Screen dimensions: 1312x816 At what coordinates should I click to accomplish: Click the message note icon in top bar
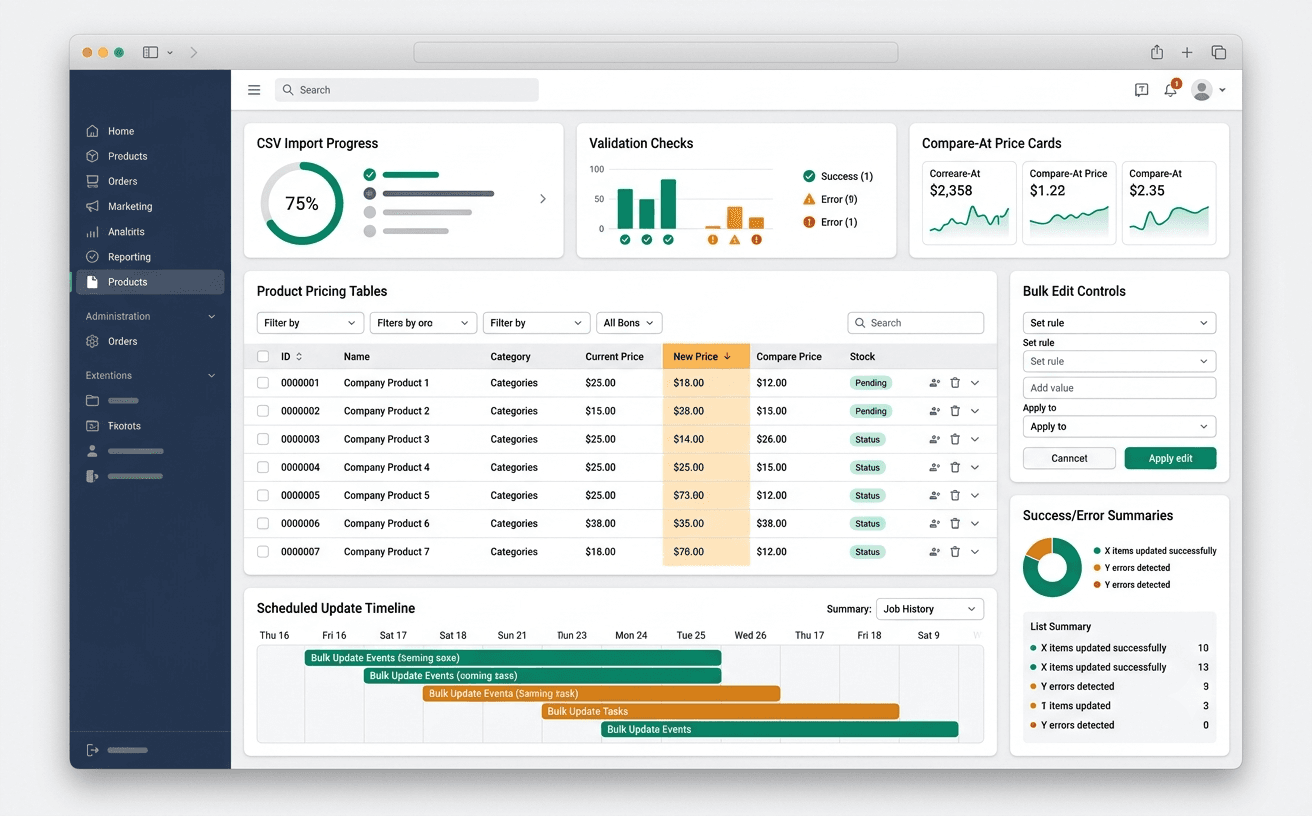(x=1141, y=90)
